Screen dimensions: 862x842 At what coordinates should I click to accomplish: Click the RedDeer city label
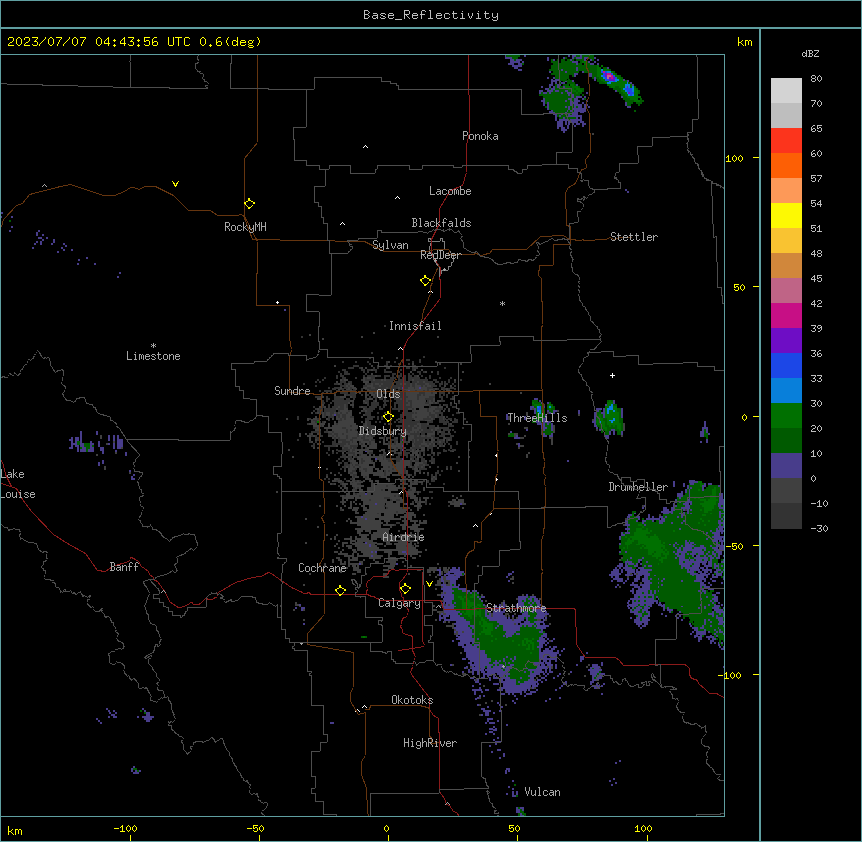tap(440, 255)
